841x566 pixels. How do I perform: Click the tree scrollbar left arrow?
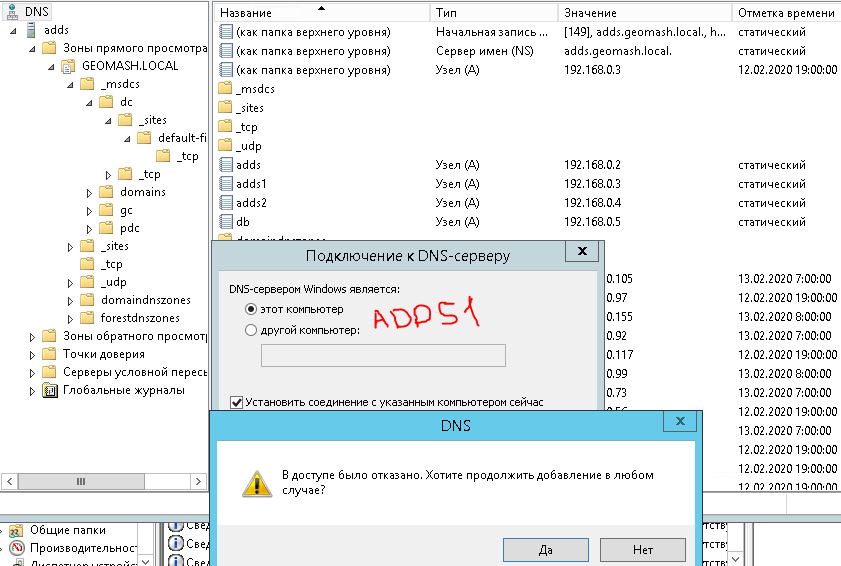pos(10,481)
